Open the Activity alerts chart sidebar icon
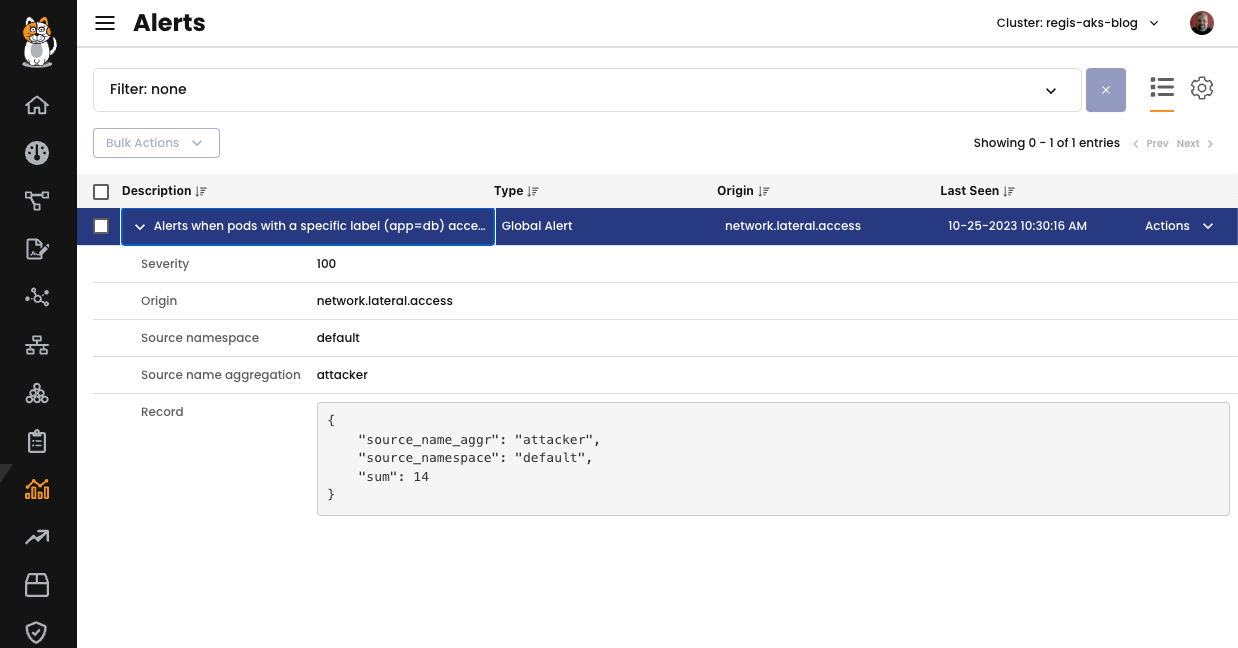 click(37, 489)
